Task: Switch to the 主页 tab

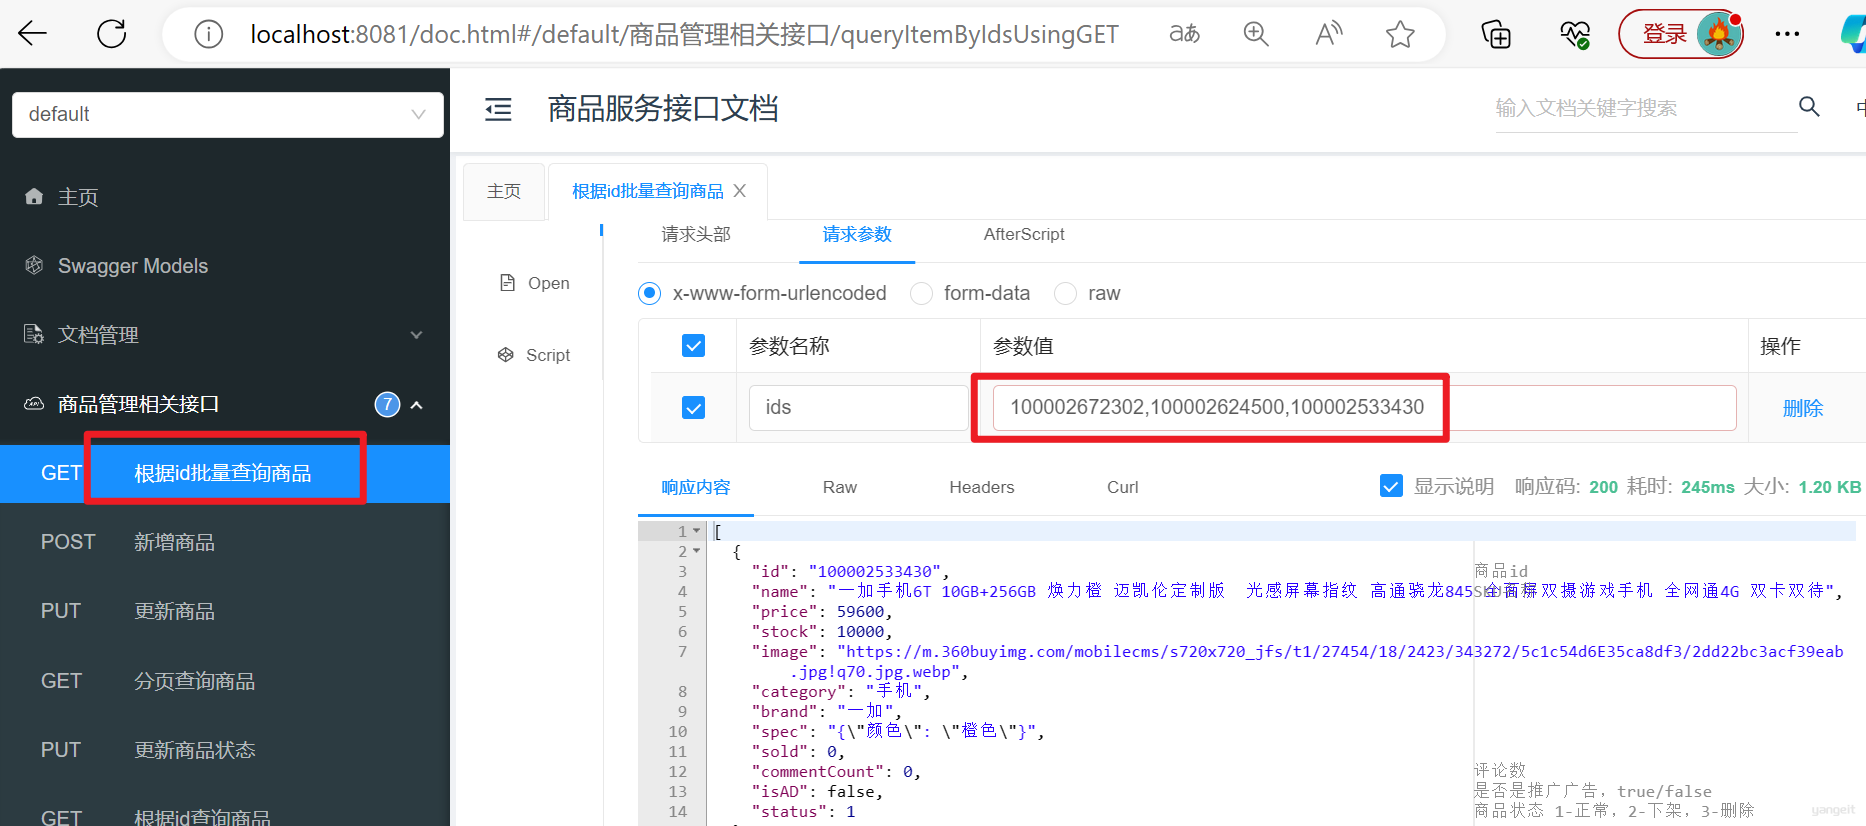Action: (504, 191)
